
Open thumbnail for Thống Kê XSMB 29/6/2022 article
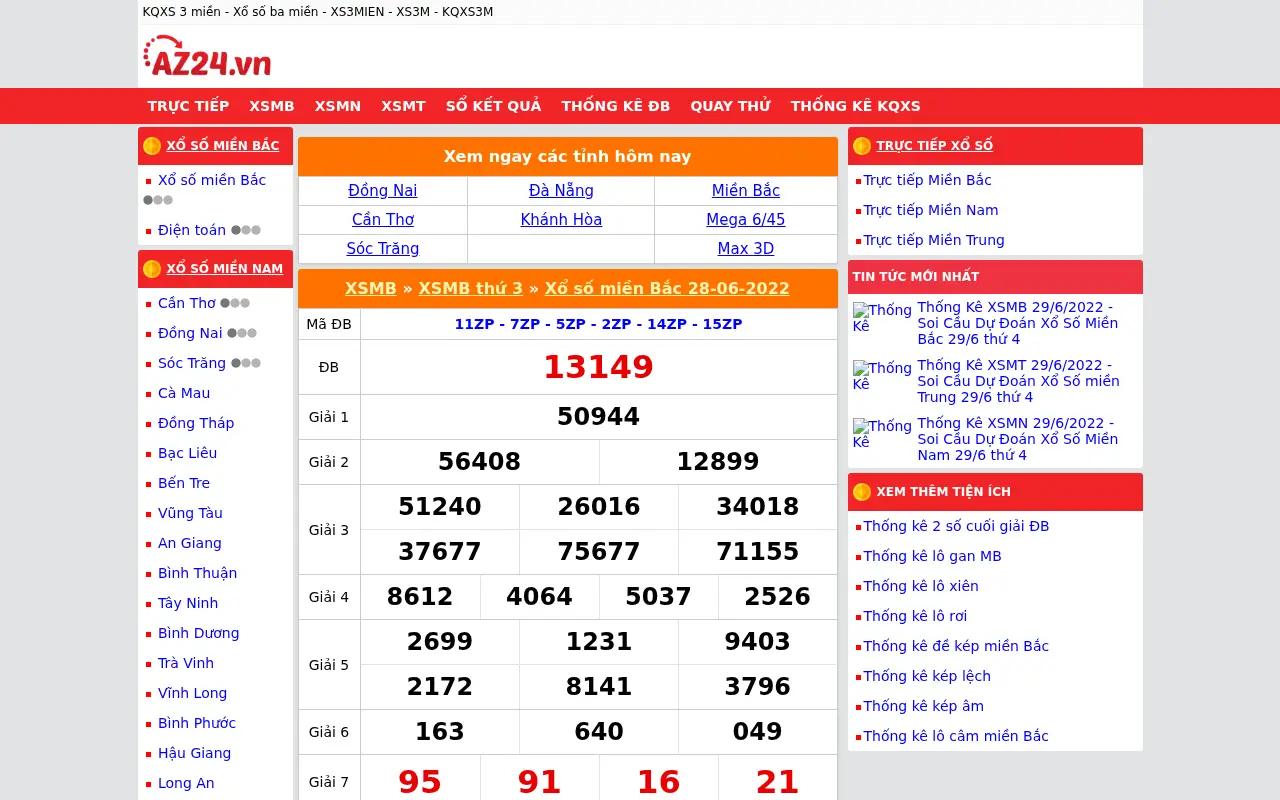click(882, 318)
